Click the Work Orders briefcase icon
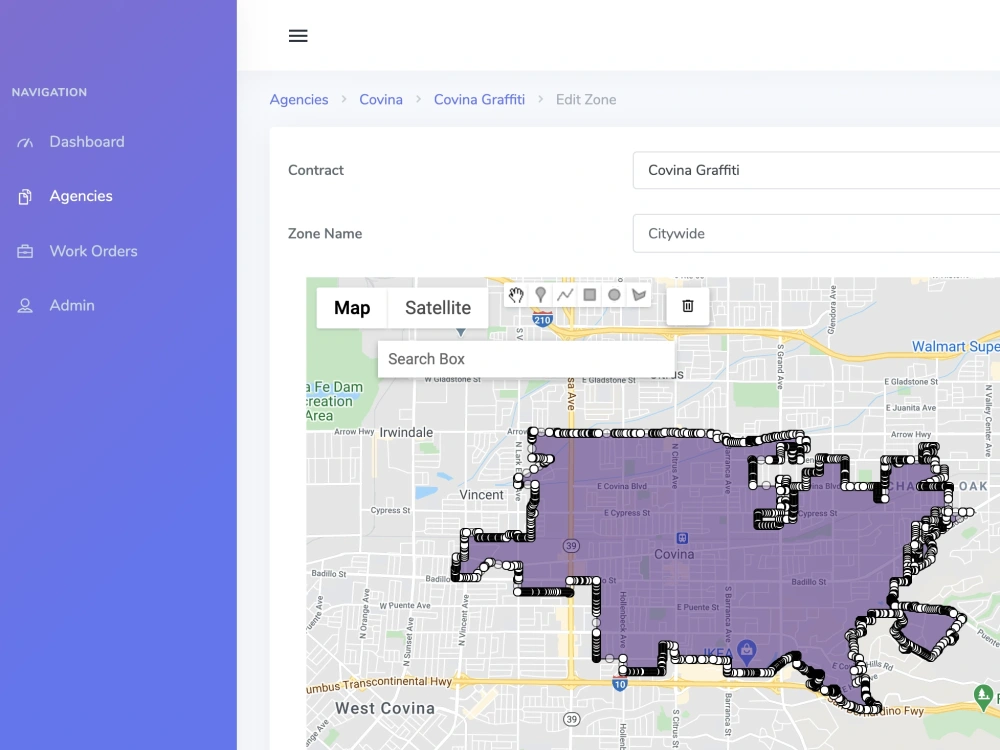 point(25,251)
